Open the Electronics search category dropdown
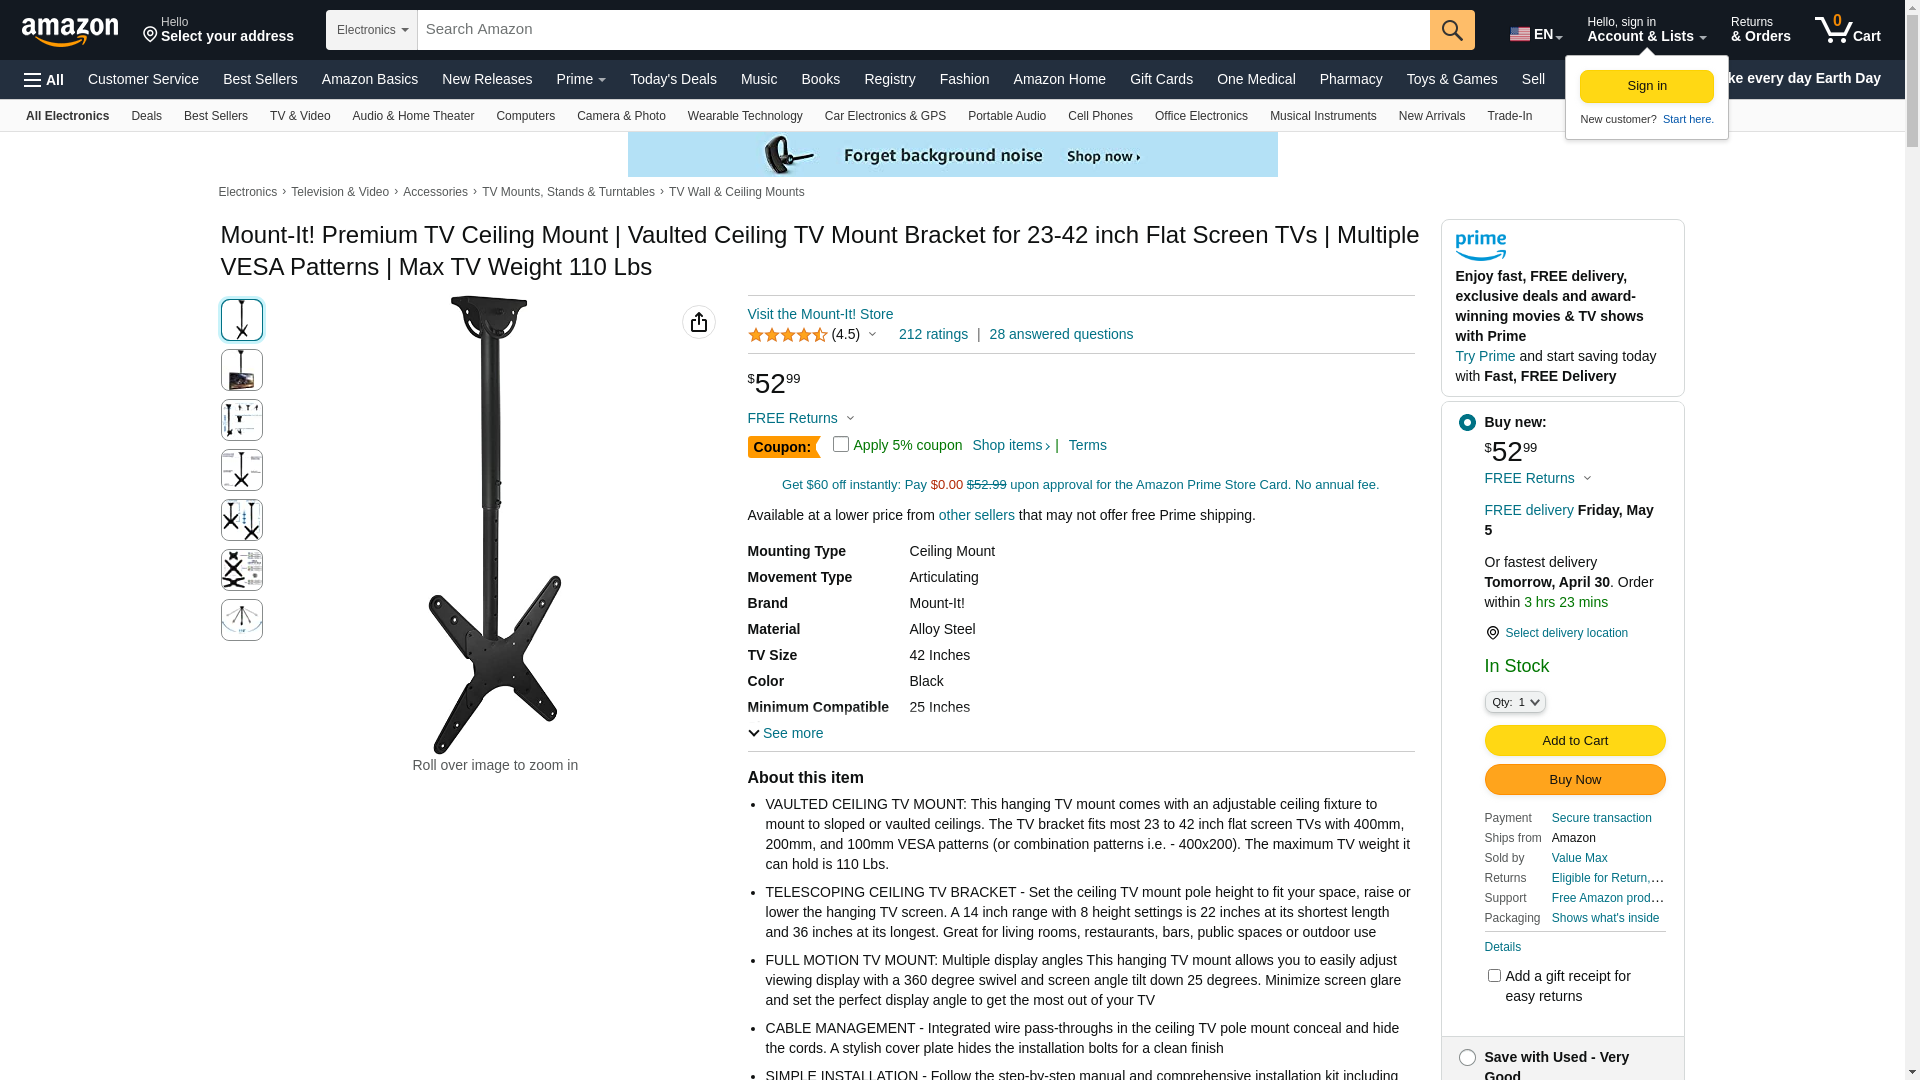 point(372,30)
